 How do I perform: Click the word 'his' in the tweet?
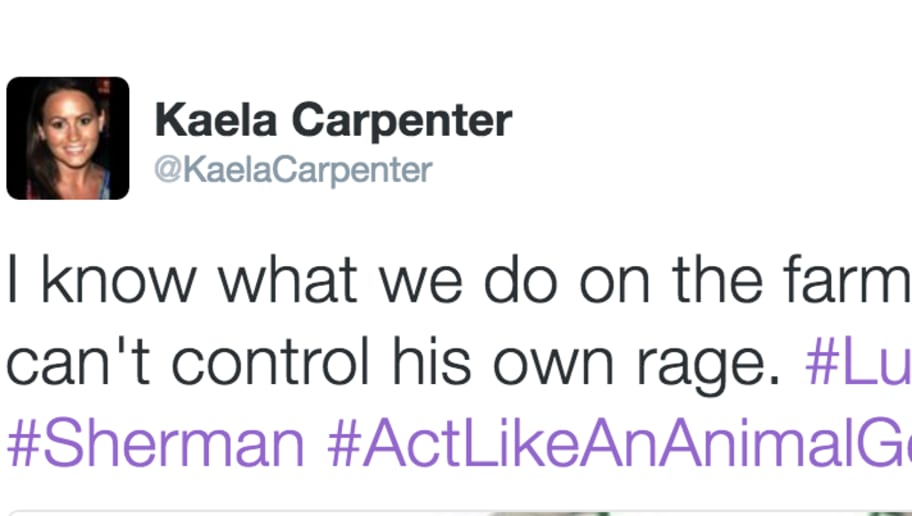(x=431, y=361)
